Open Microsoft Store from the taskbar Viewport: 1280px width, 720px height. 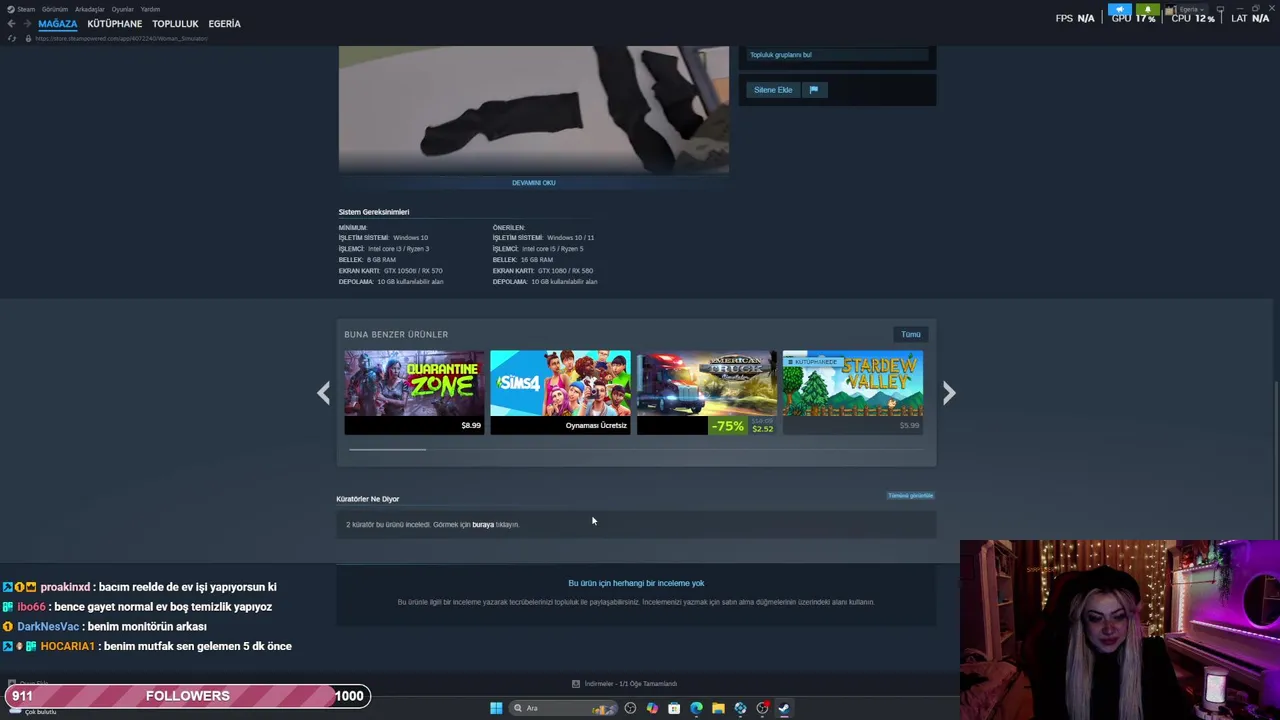tap(674, 708)
